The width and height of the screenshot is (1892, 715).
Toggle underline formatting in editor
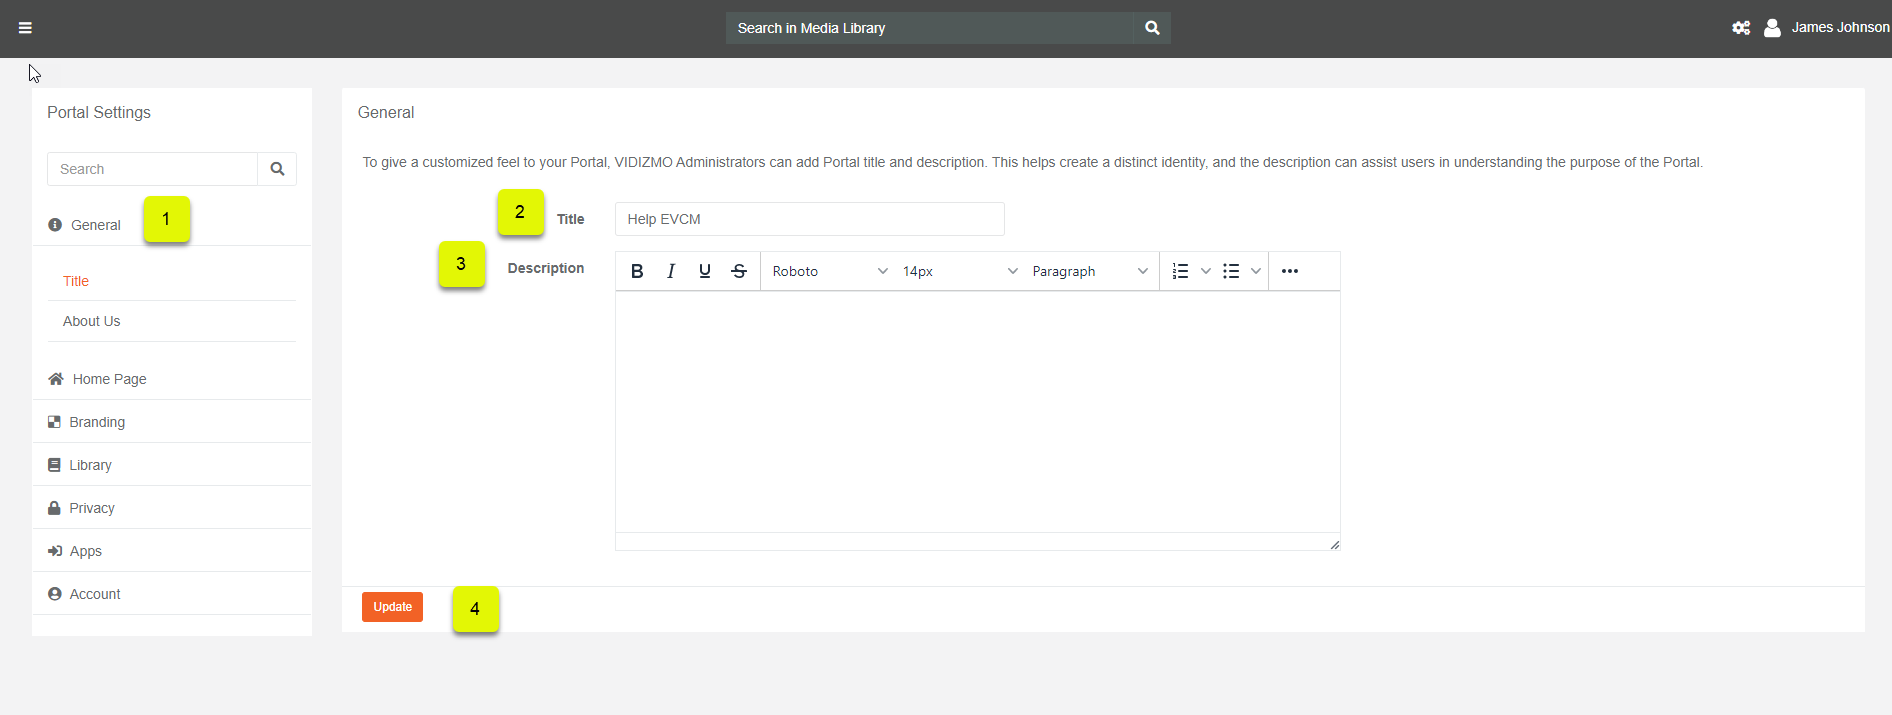(705, 271)
